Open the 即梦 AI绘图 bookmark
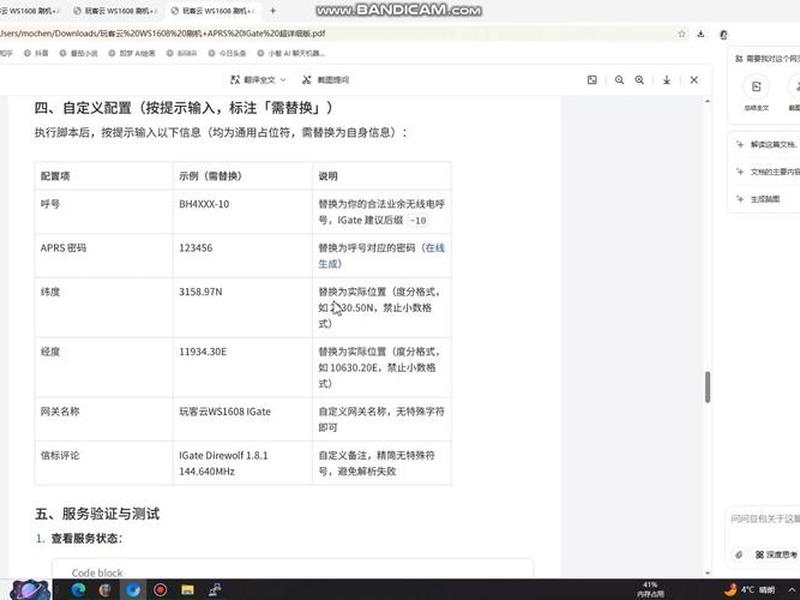The height and width of the screenshot is (600, 800). point(132,53)
